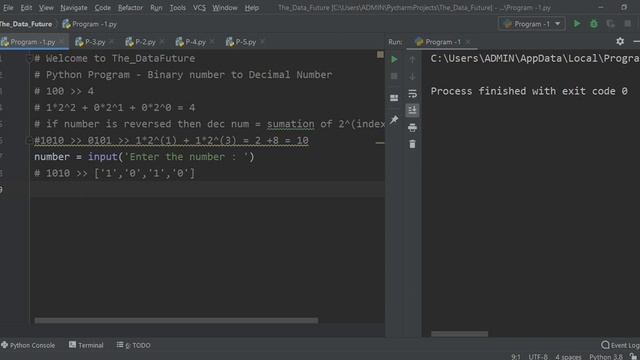Open the Edit menu
Viewport: 640px width, 360px height.
click(26, 8)
